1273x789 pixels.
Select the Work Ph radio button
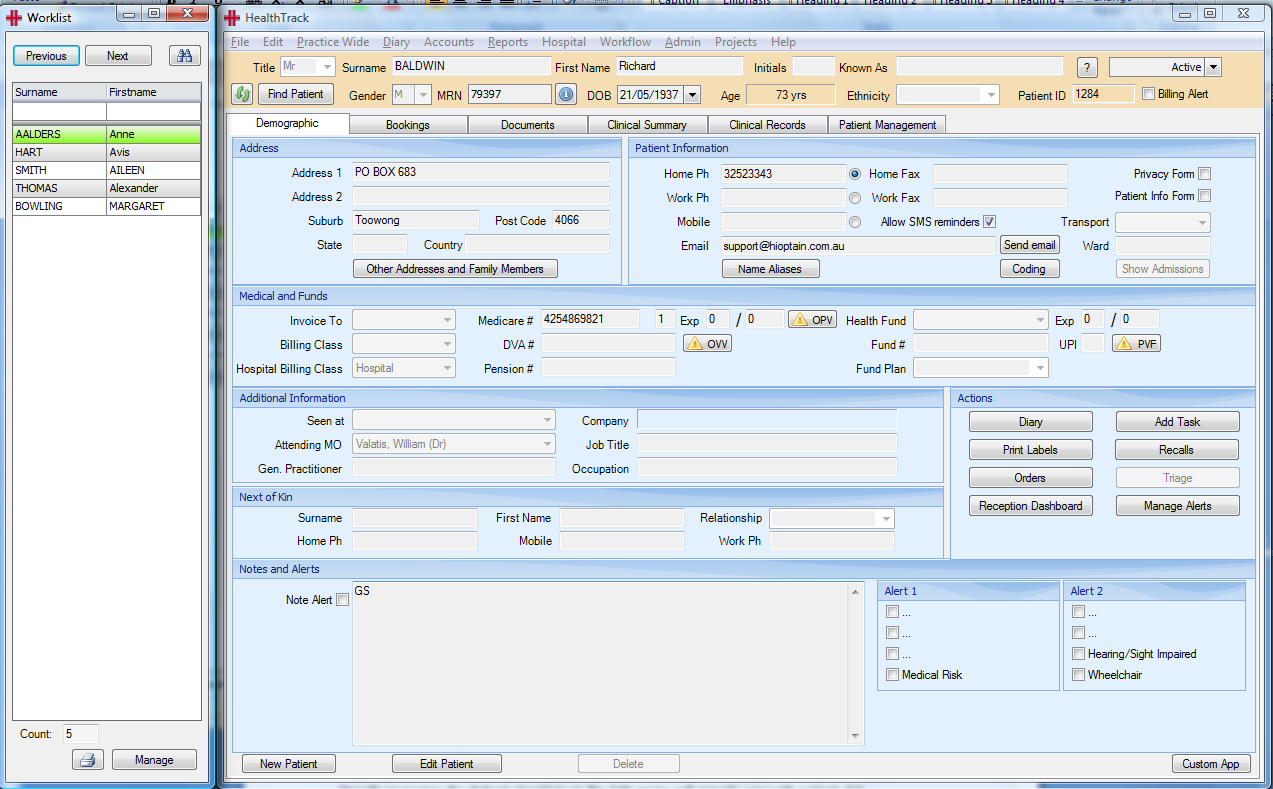coord(855,198)
